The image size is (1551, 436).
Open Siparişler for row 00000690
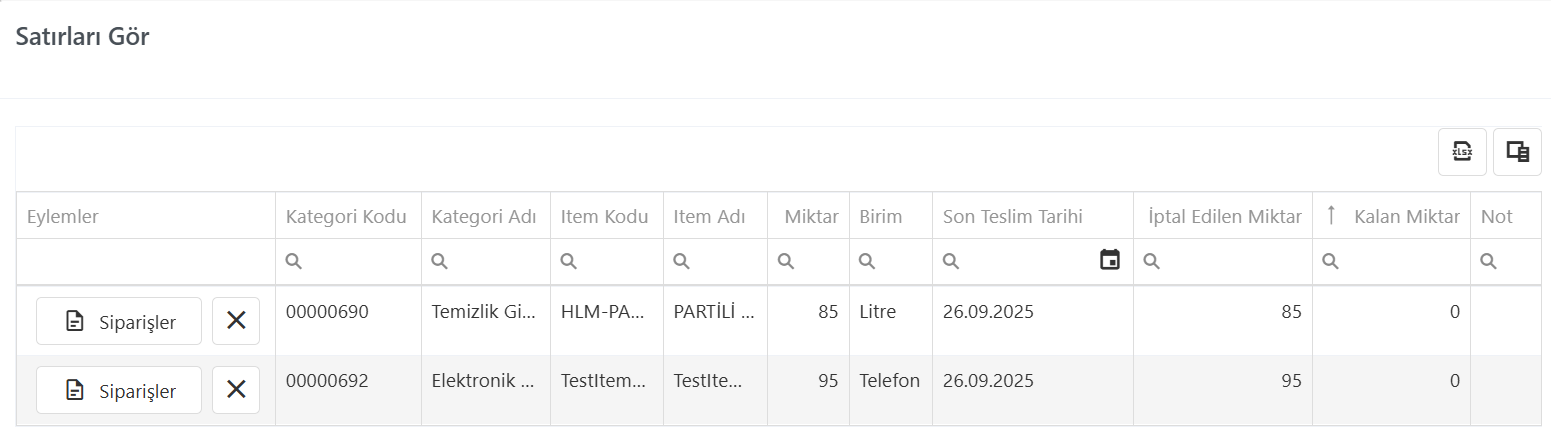coord(119,321)
